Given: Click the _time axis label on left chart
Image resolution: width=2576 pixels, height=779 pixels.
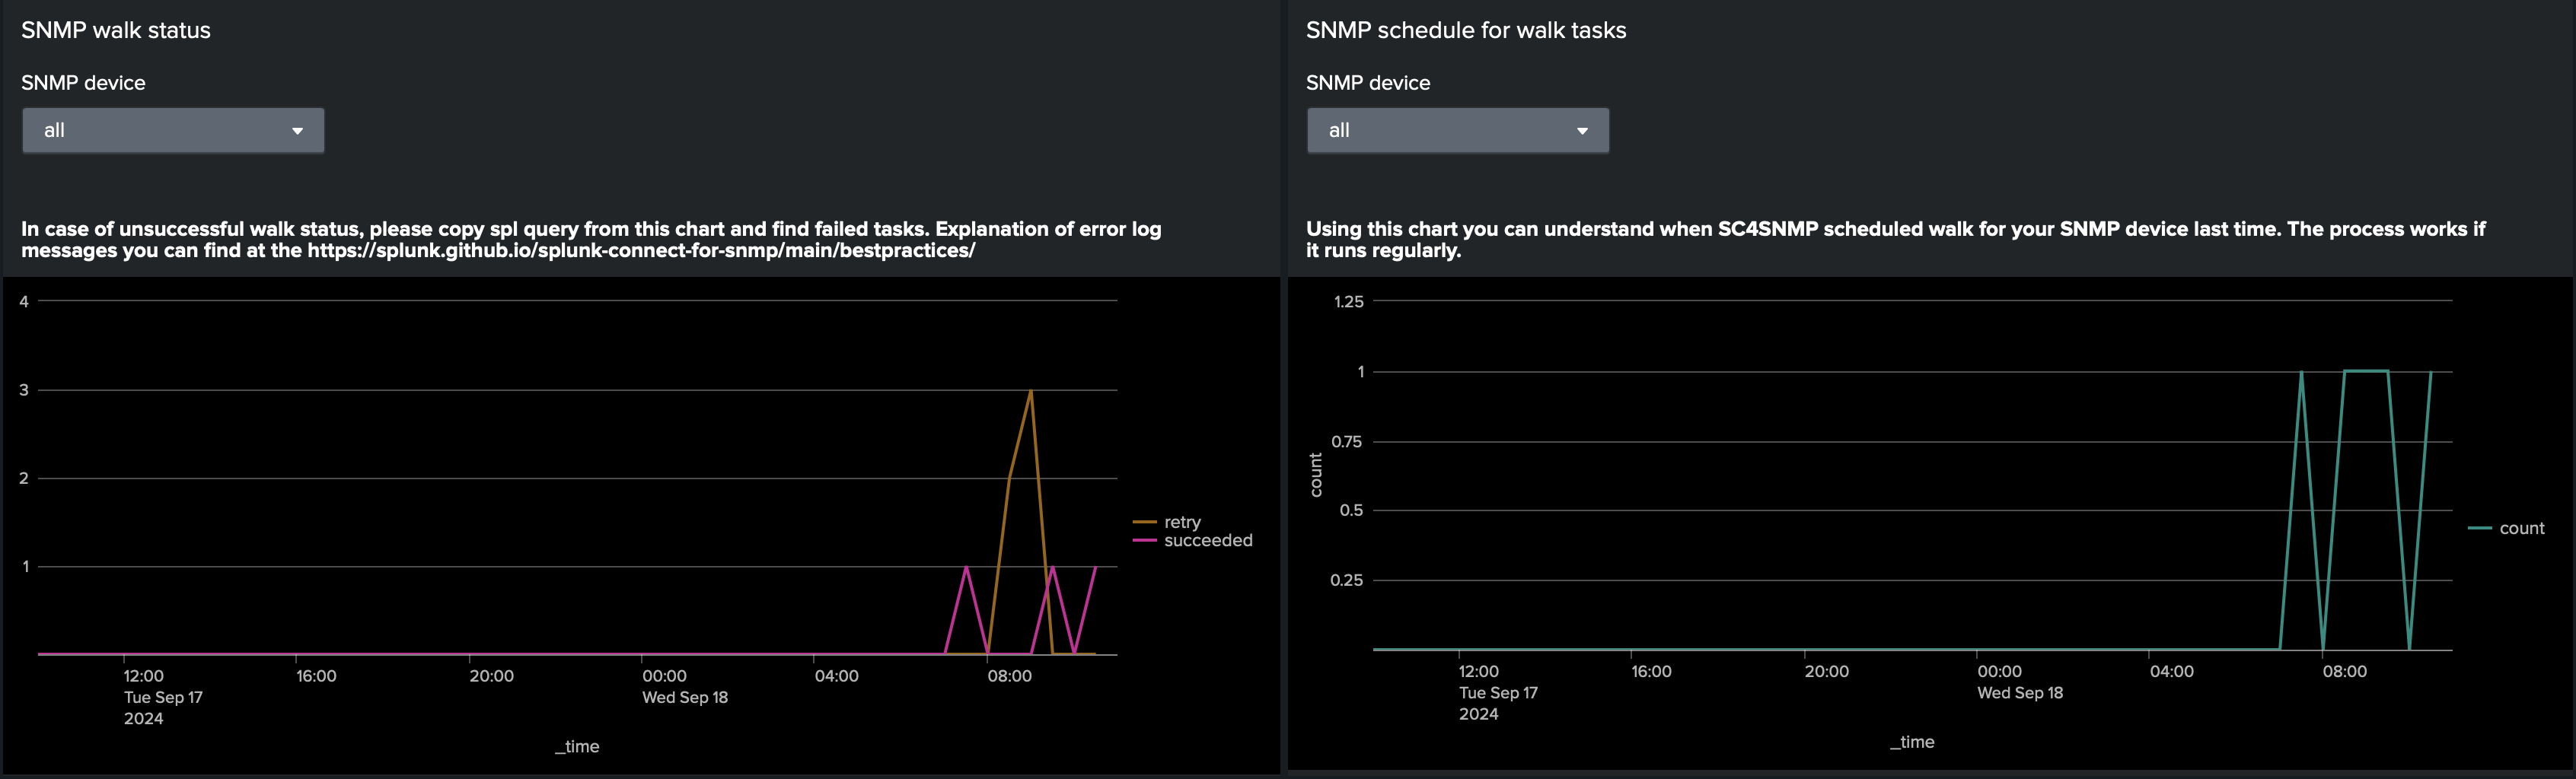Looking at the screenshot, I should 578,746.
